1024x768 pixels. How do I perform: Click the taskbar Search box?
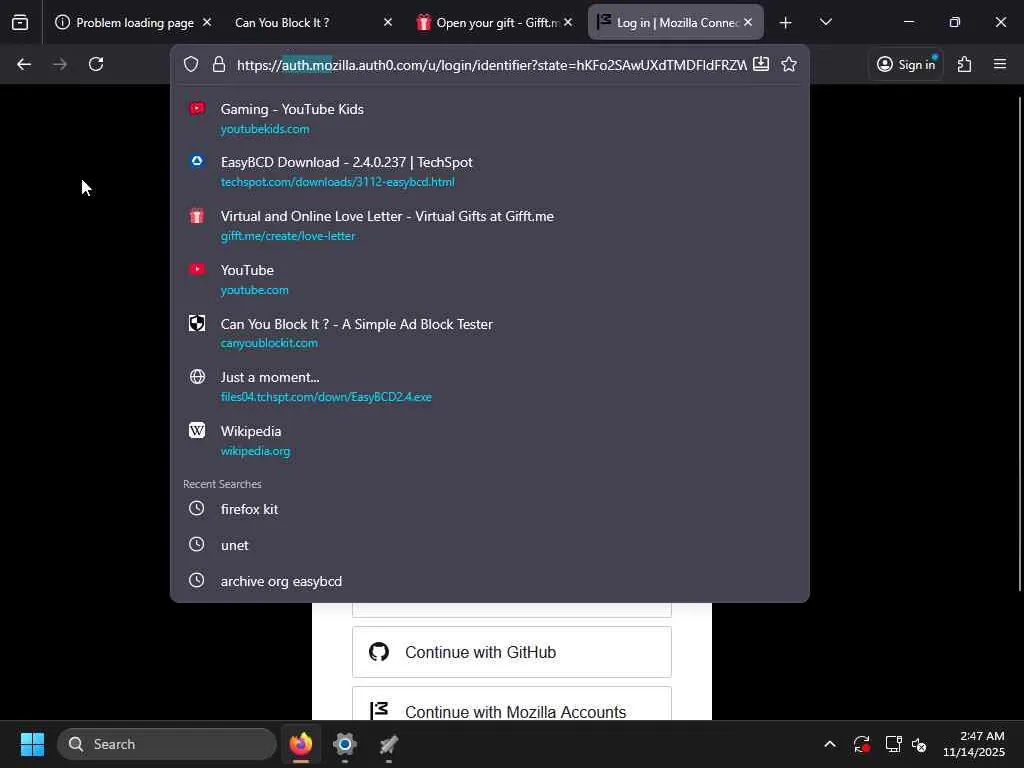[x=167, y=744]
